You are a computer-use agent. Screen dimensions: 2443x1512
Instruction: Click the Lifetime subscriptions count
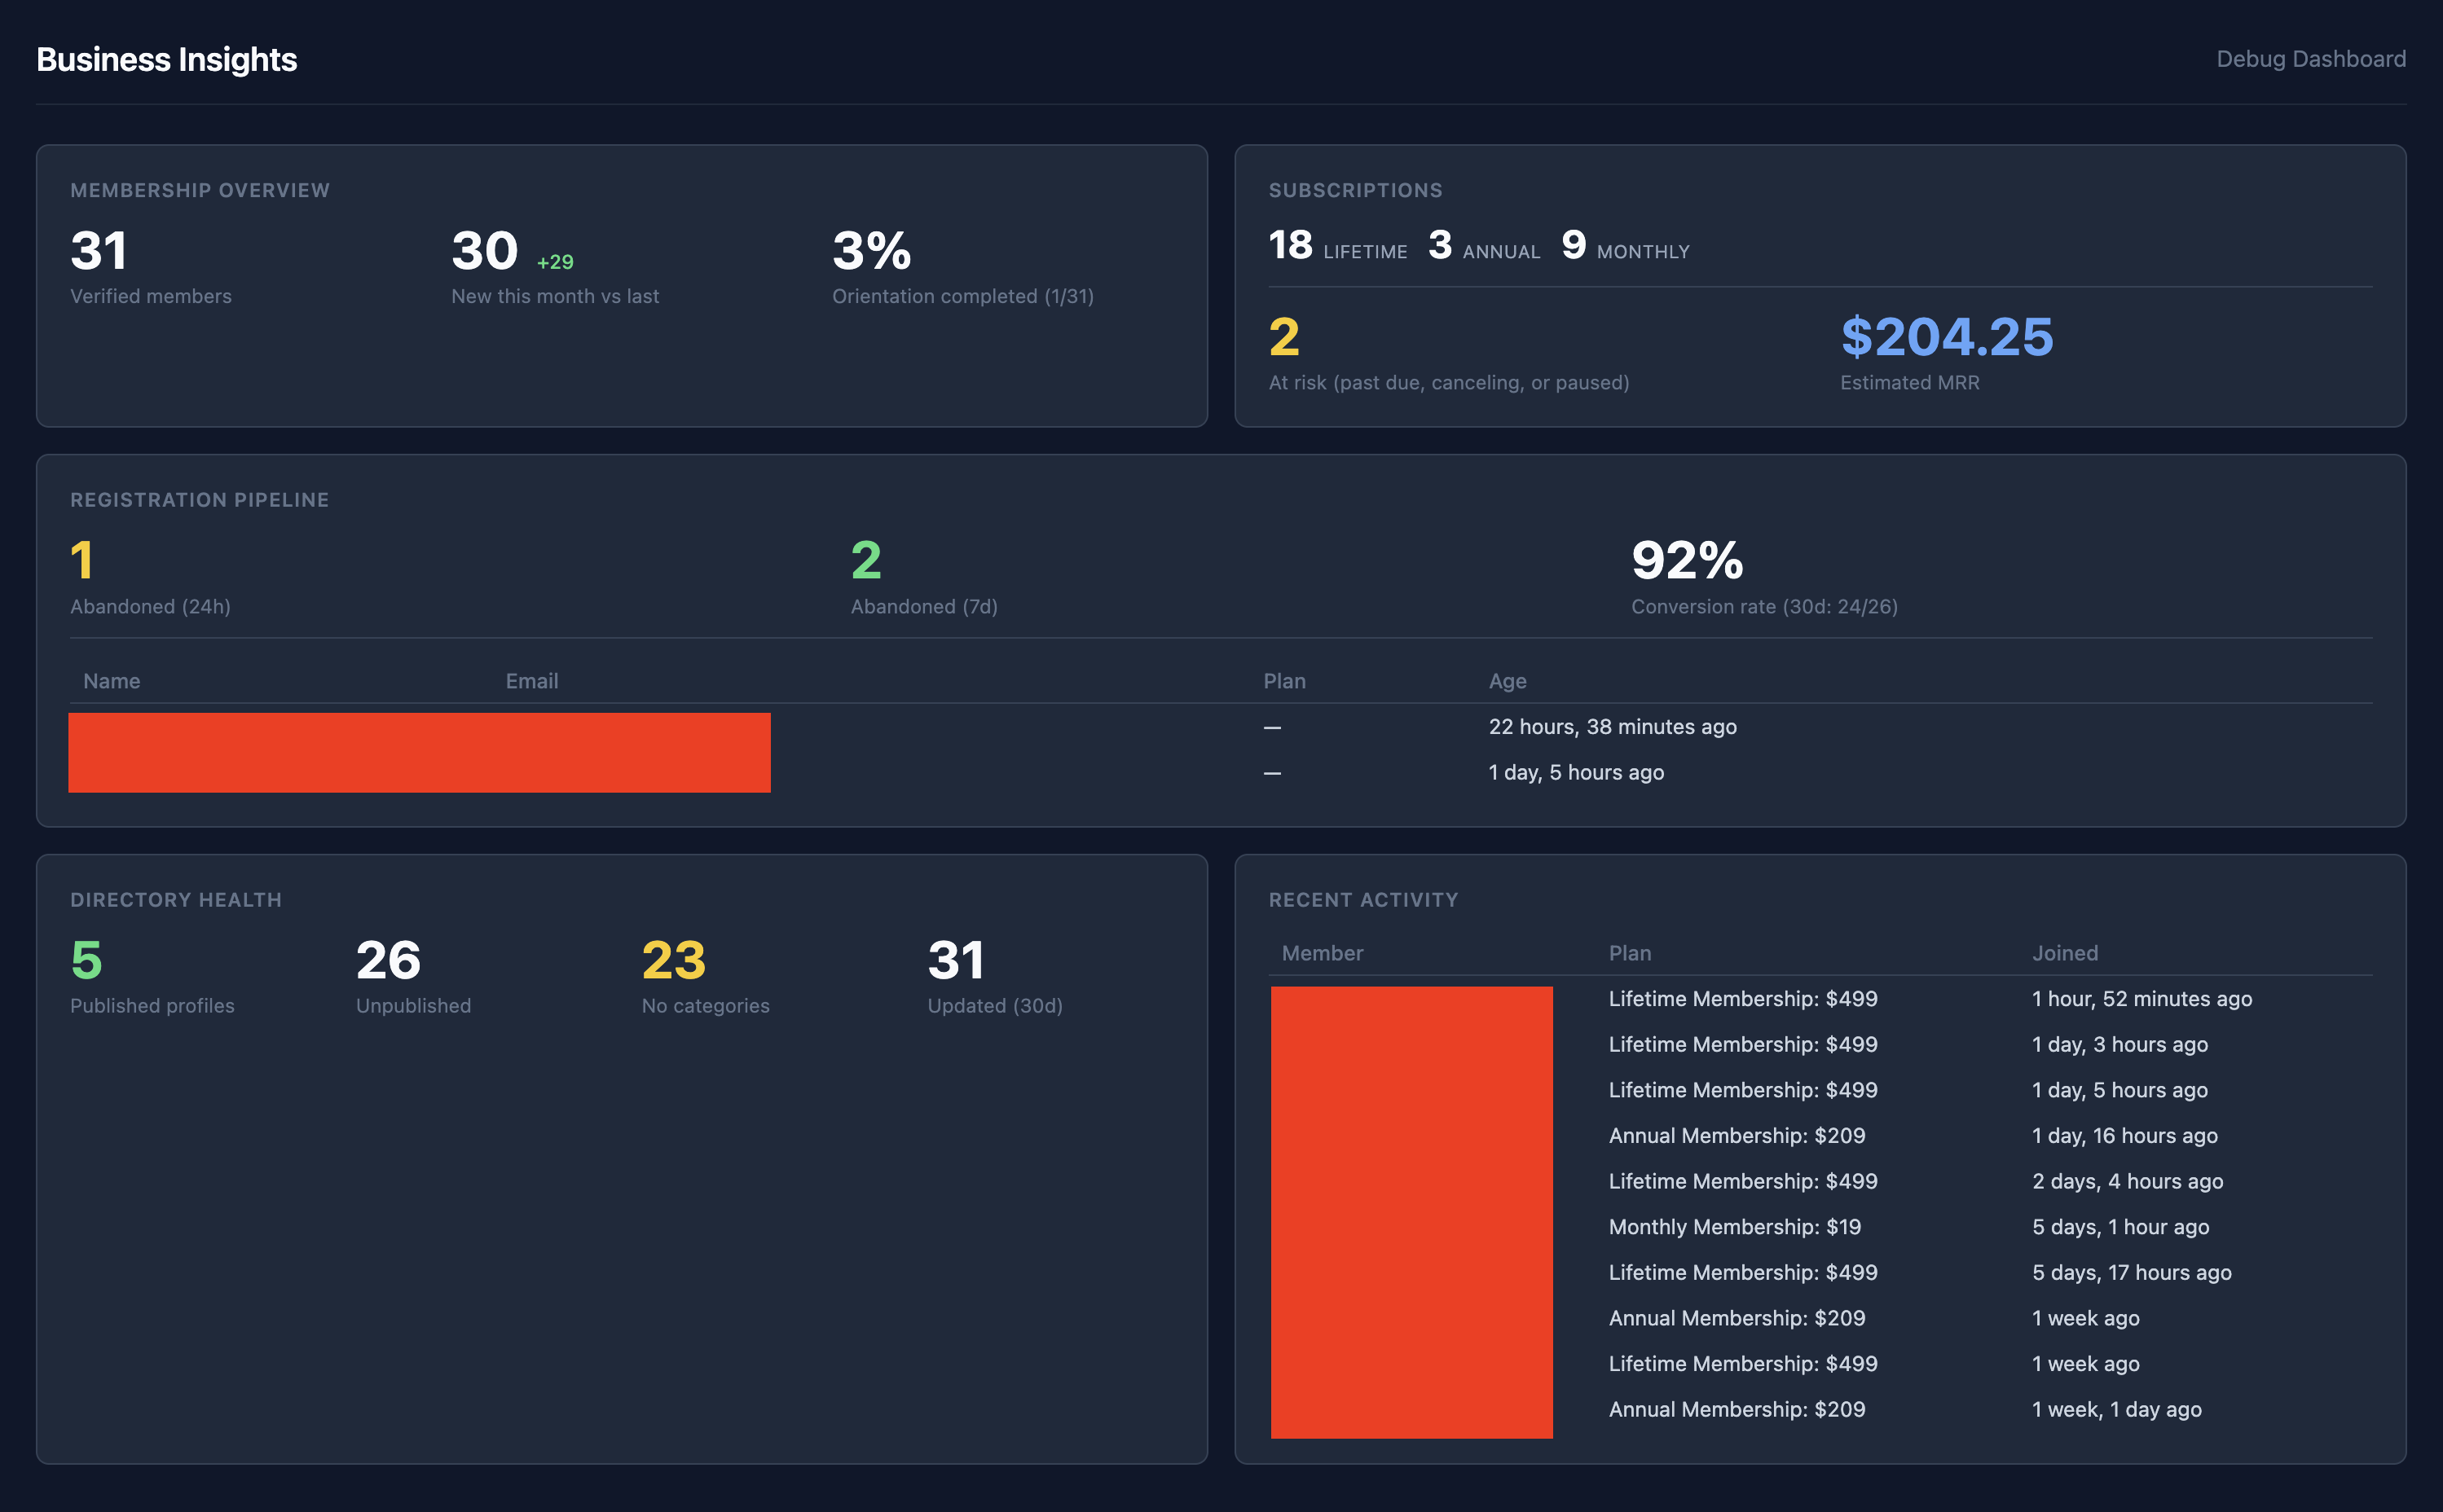1290,245
